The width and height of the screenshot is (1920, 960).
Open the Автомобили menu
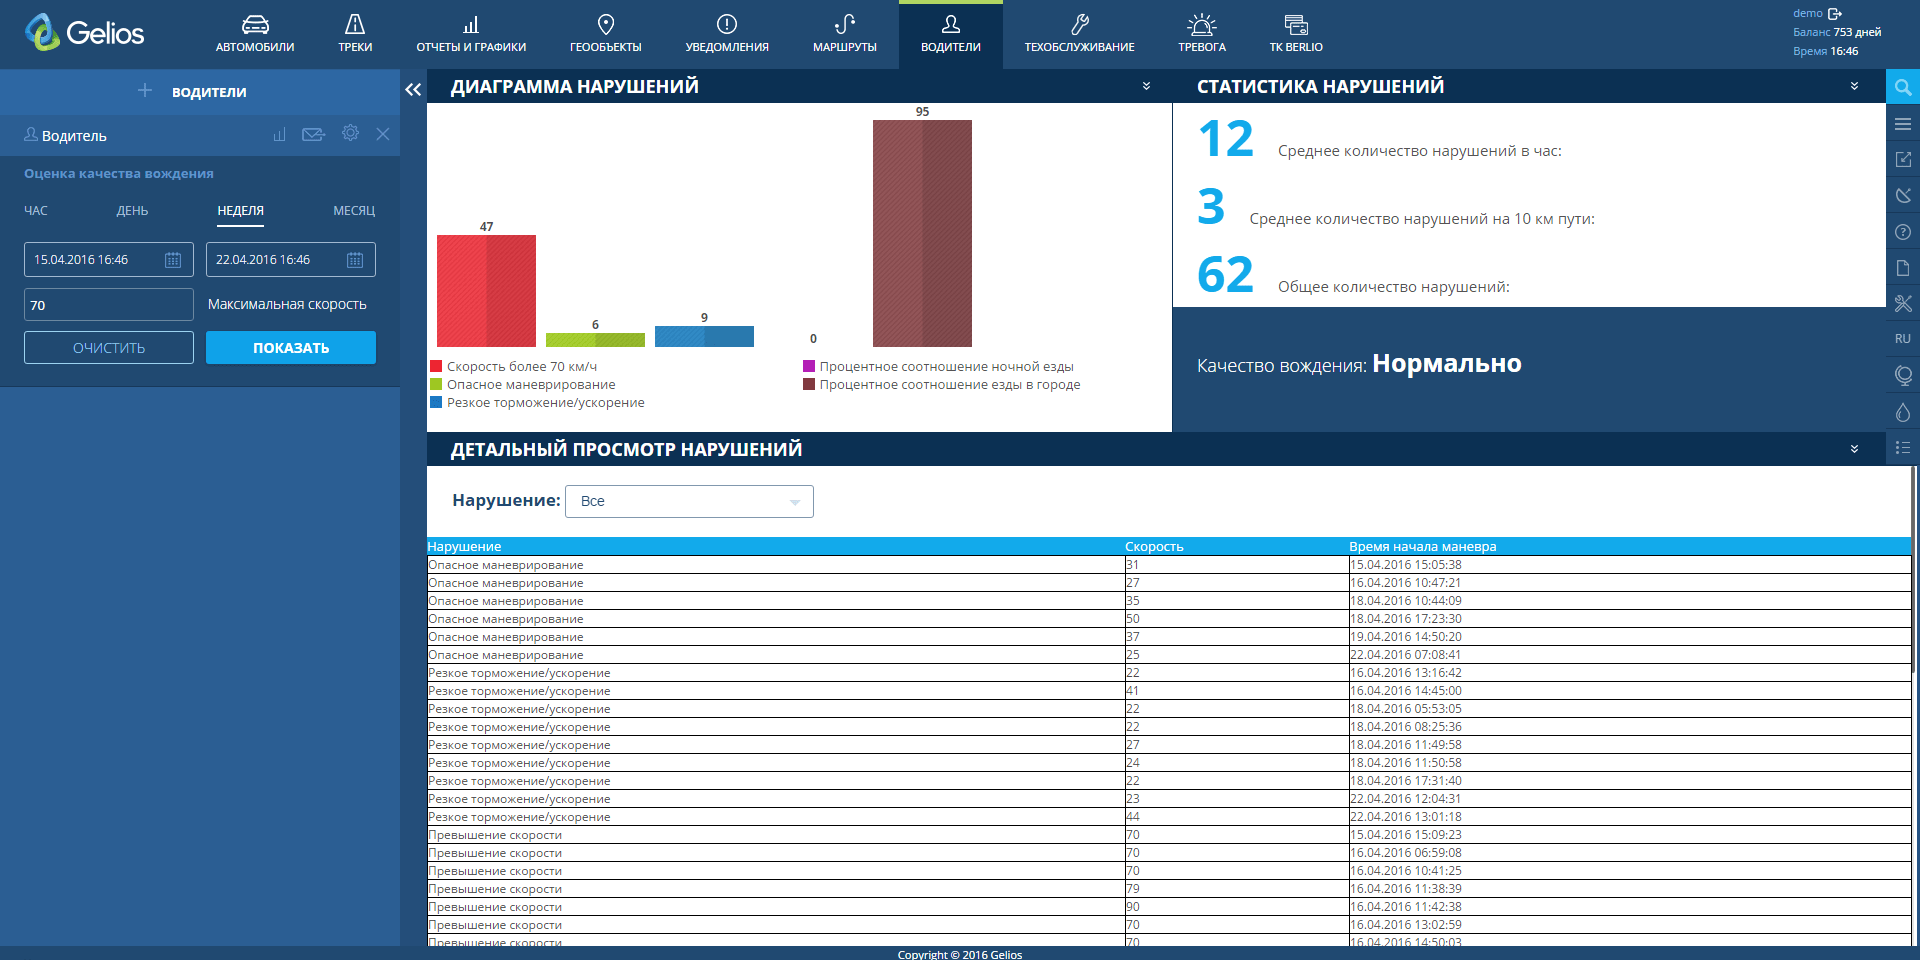coord(255,34)
